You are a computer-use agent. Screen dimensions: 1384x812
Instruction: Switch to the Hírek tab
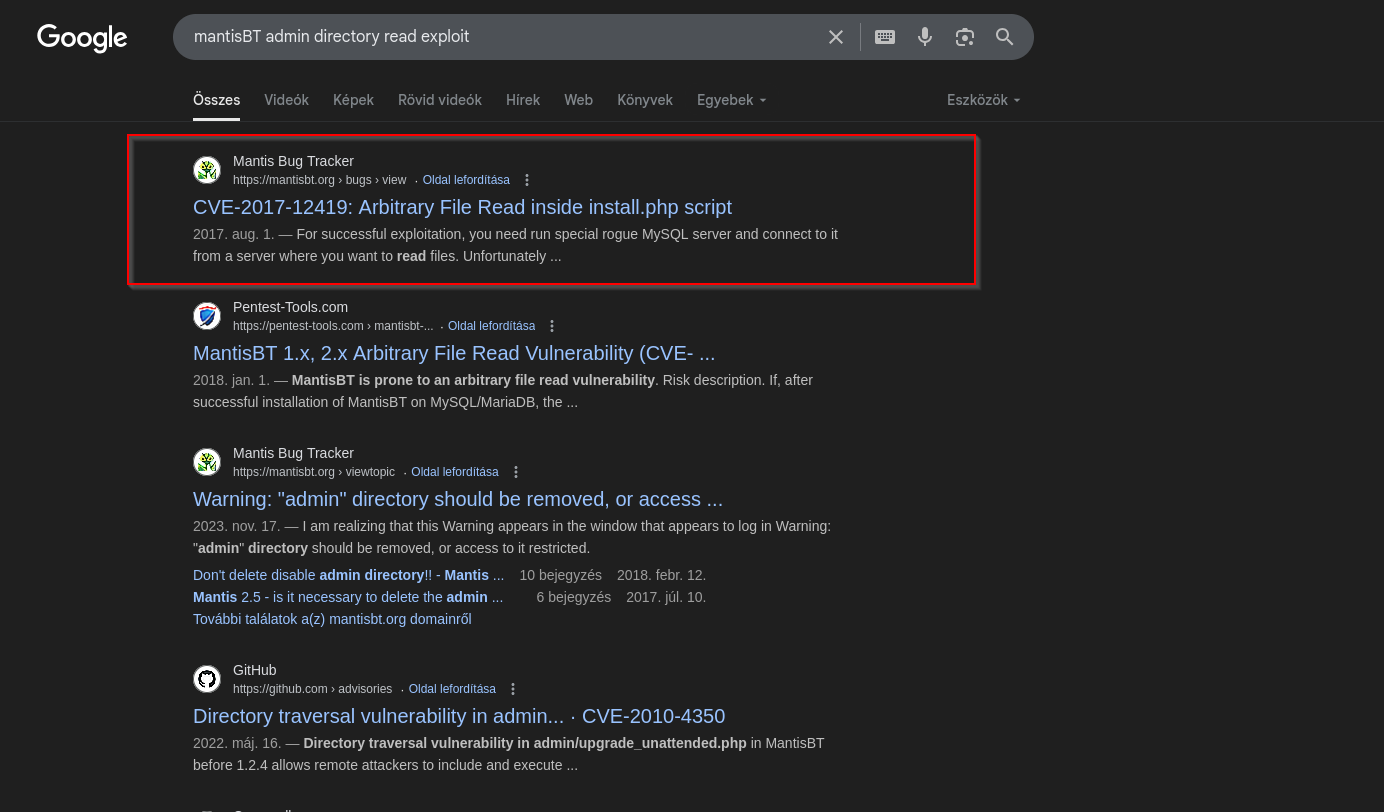point(523,100)
